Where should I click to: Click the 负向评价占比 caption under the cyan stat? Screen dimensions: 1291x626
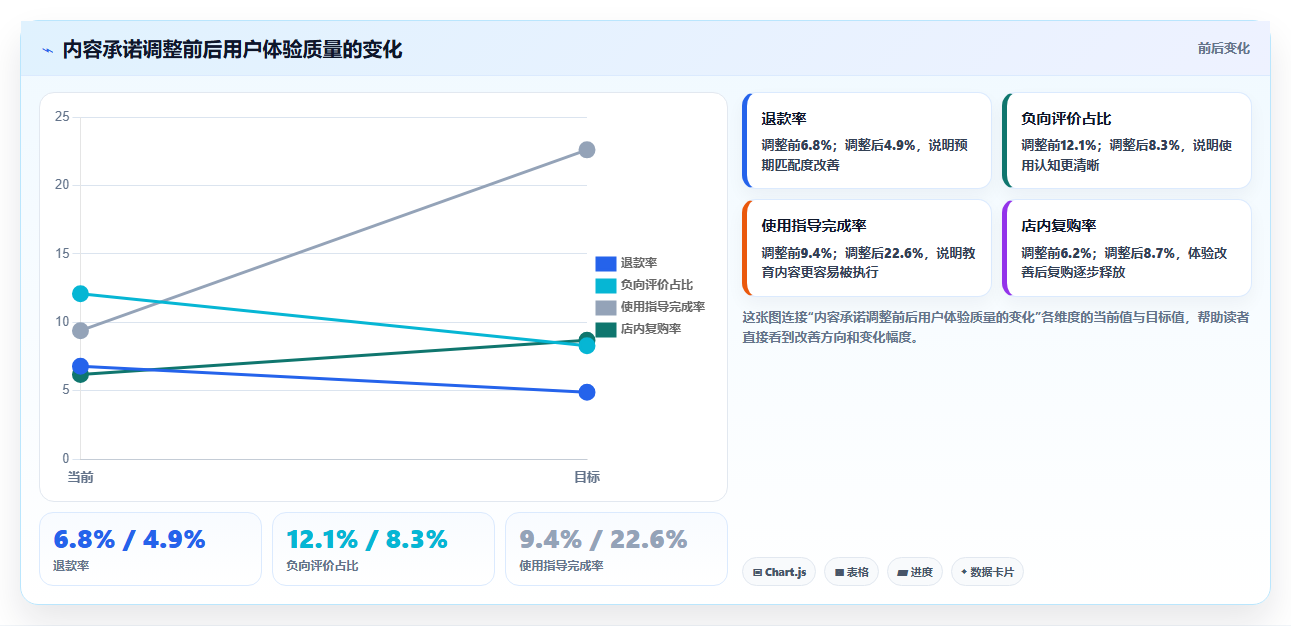[322, 566]
